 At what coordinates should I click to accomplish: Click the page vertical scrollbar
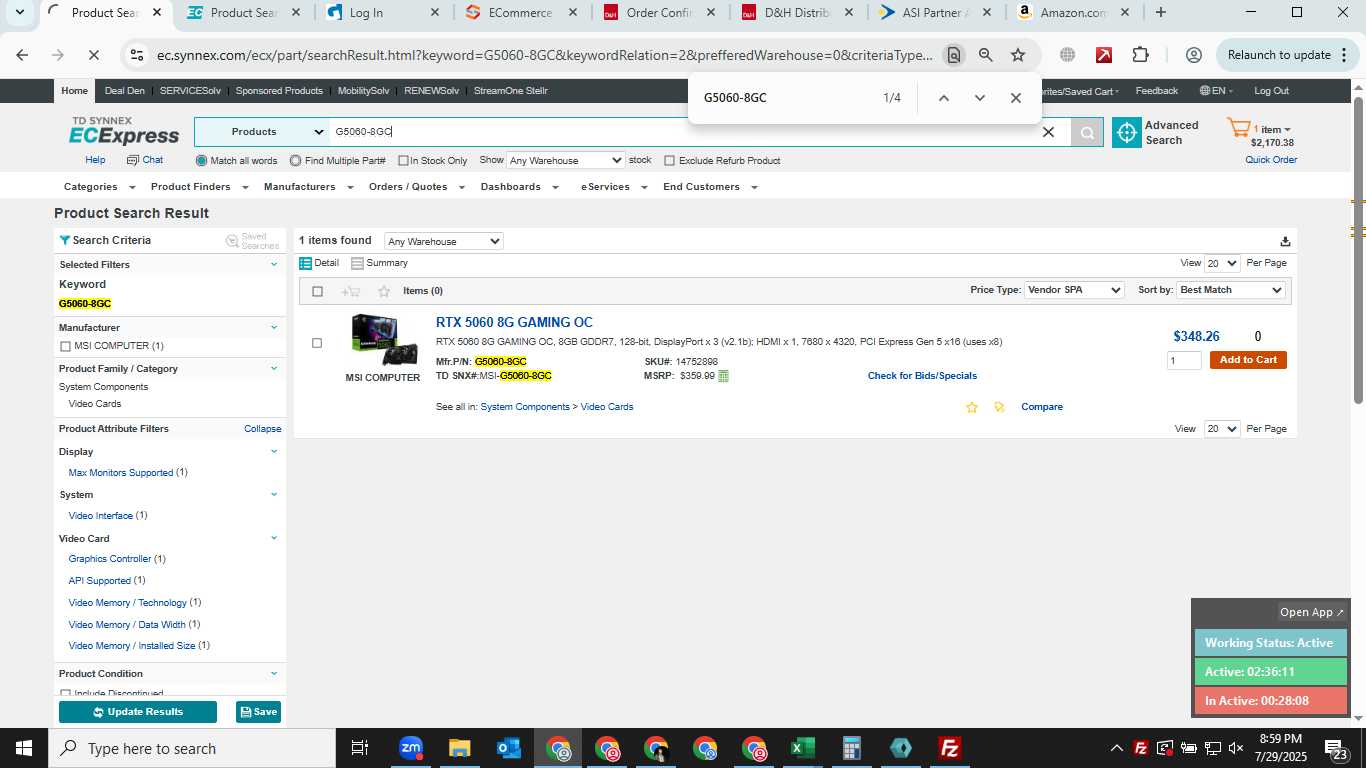coord(1358,250)
